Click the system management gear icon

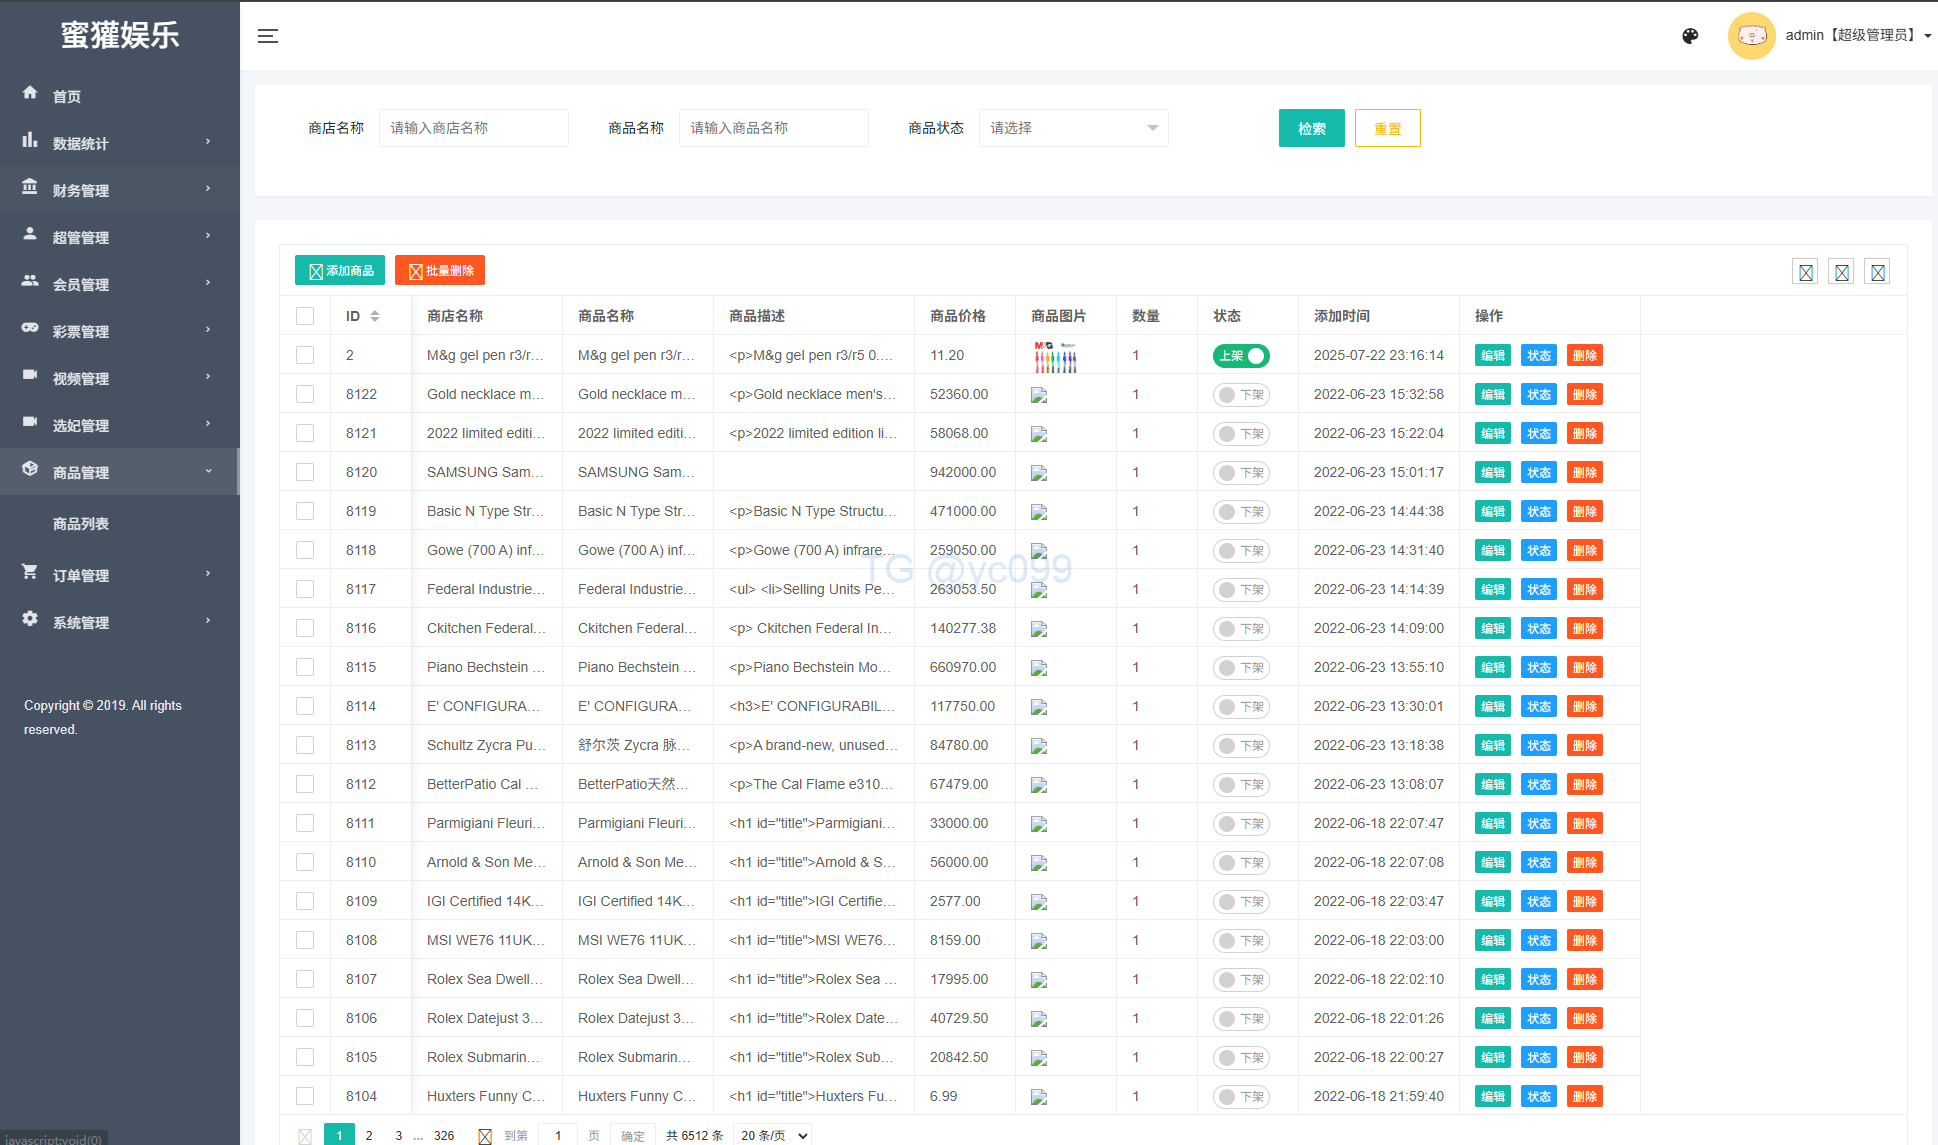click(30, 619)
